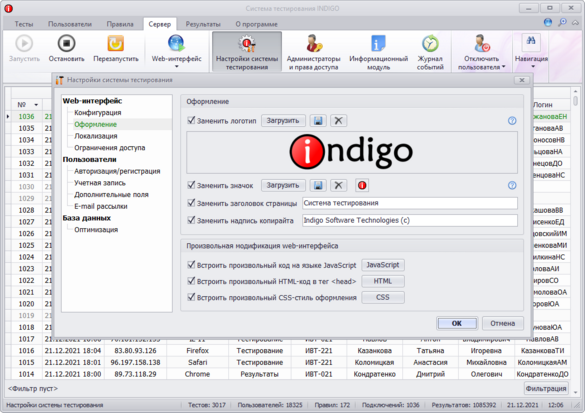Image resolution: width=585 pixels, height=413 pixels.
Task: Delete the custom favicon with X icon
Action: pos(338,185)
